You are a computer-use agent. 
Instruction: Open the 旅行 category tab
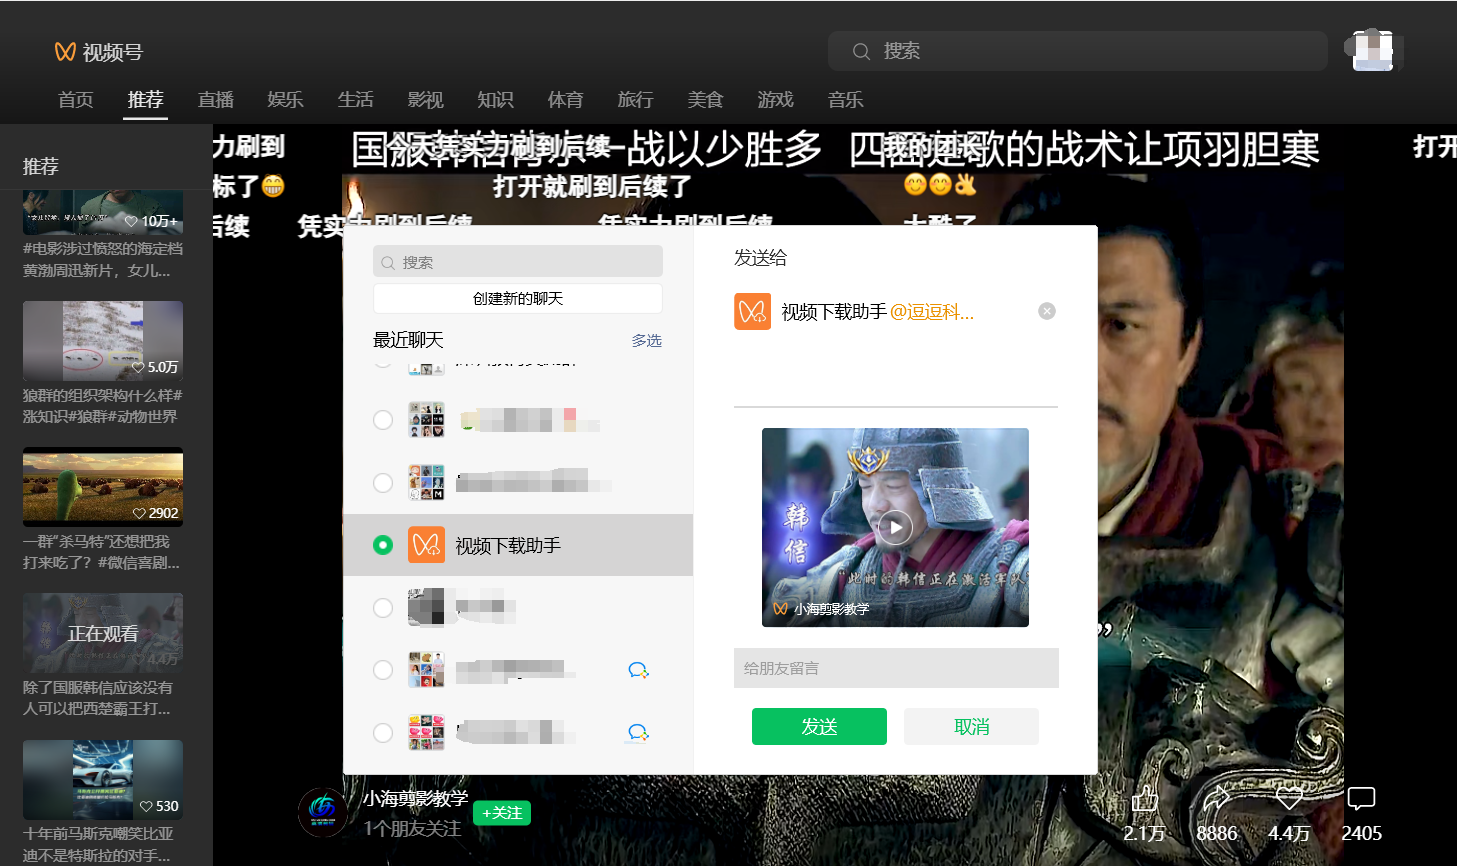636,100
